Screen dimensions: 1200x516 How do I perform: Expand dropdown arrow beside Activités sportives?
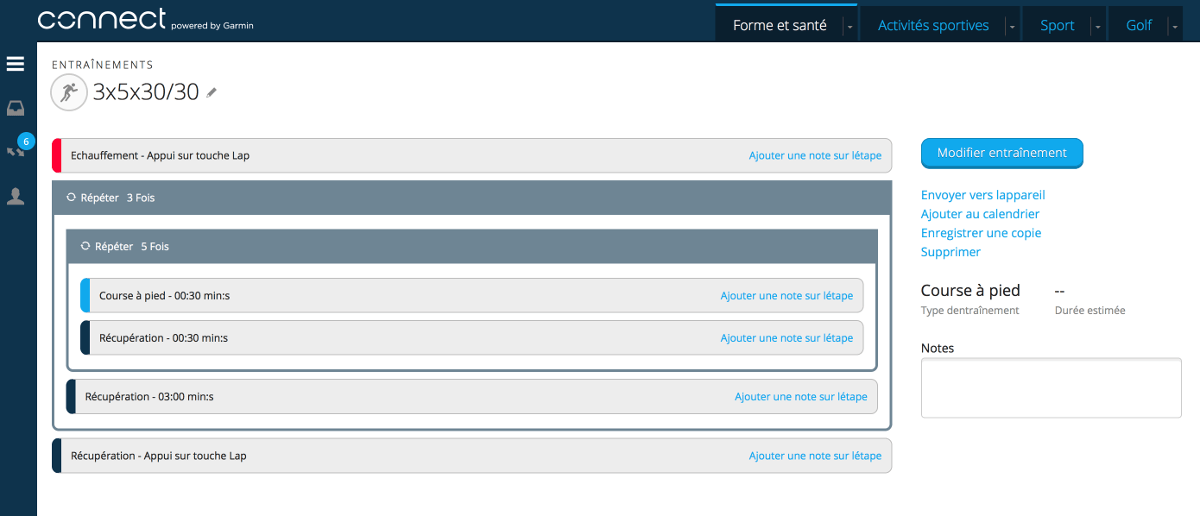pyautogui.click(x=1012, y=27)
